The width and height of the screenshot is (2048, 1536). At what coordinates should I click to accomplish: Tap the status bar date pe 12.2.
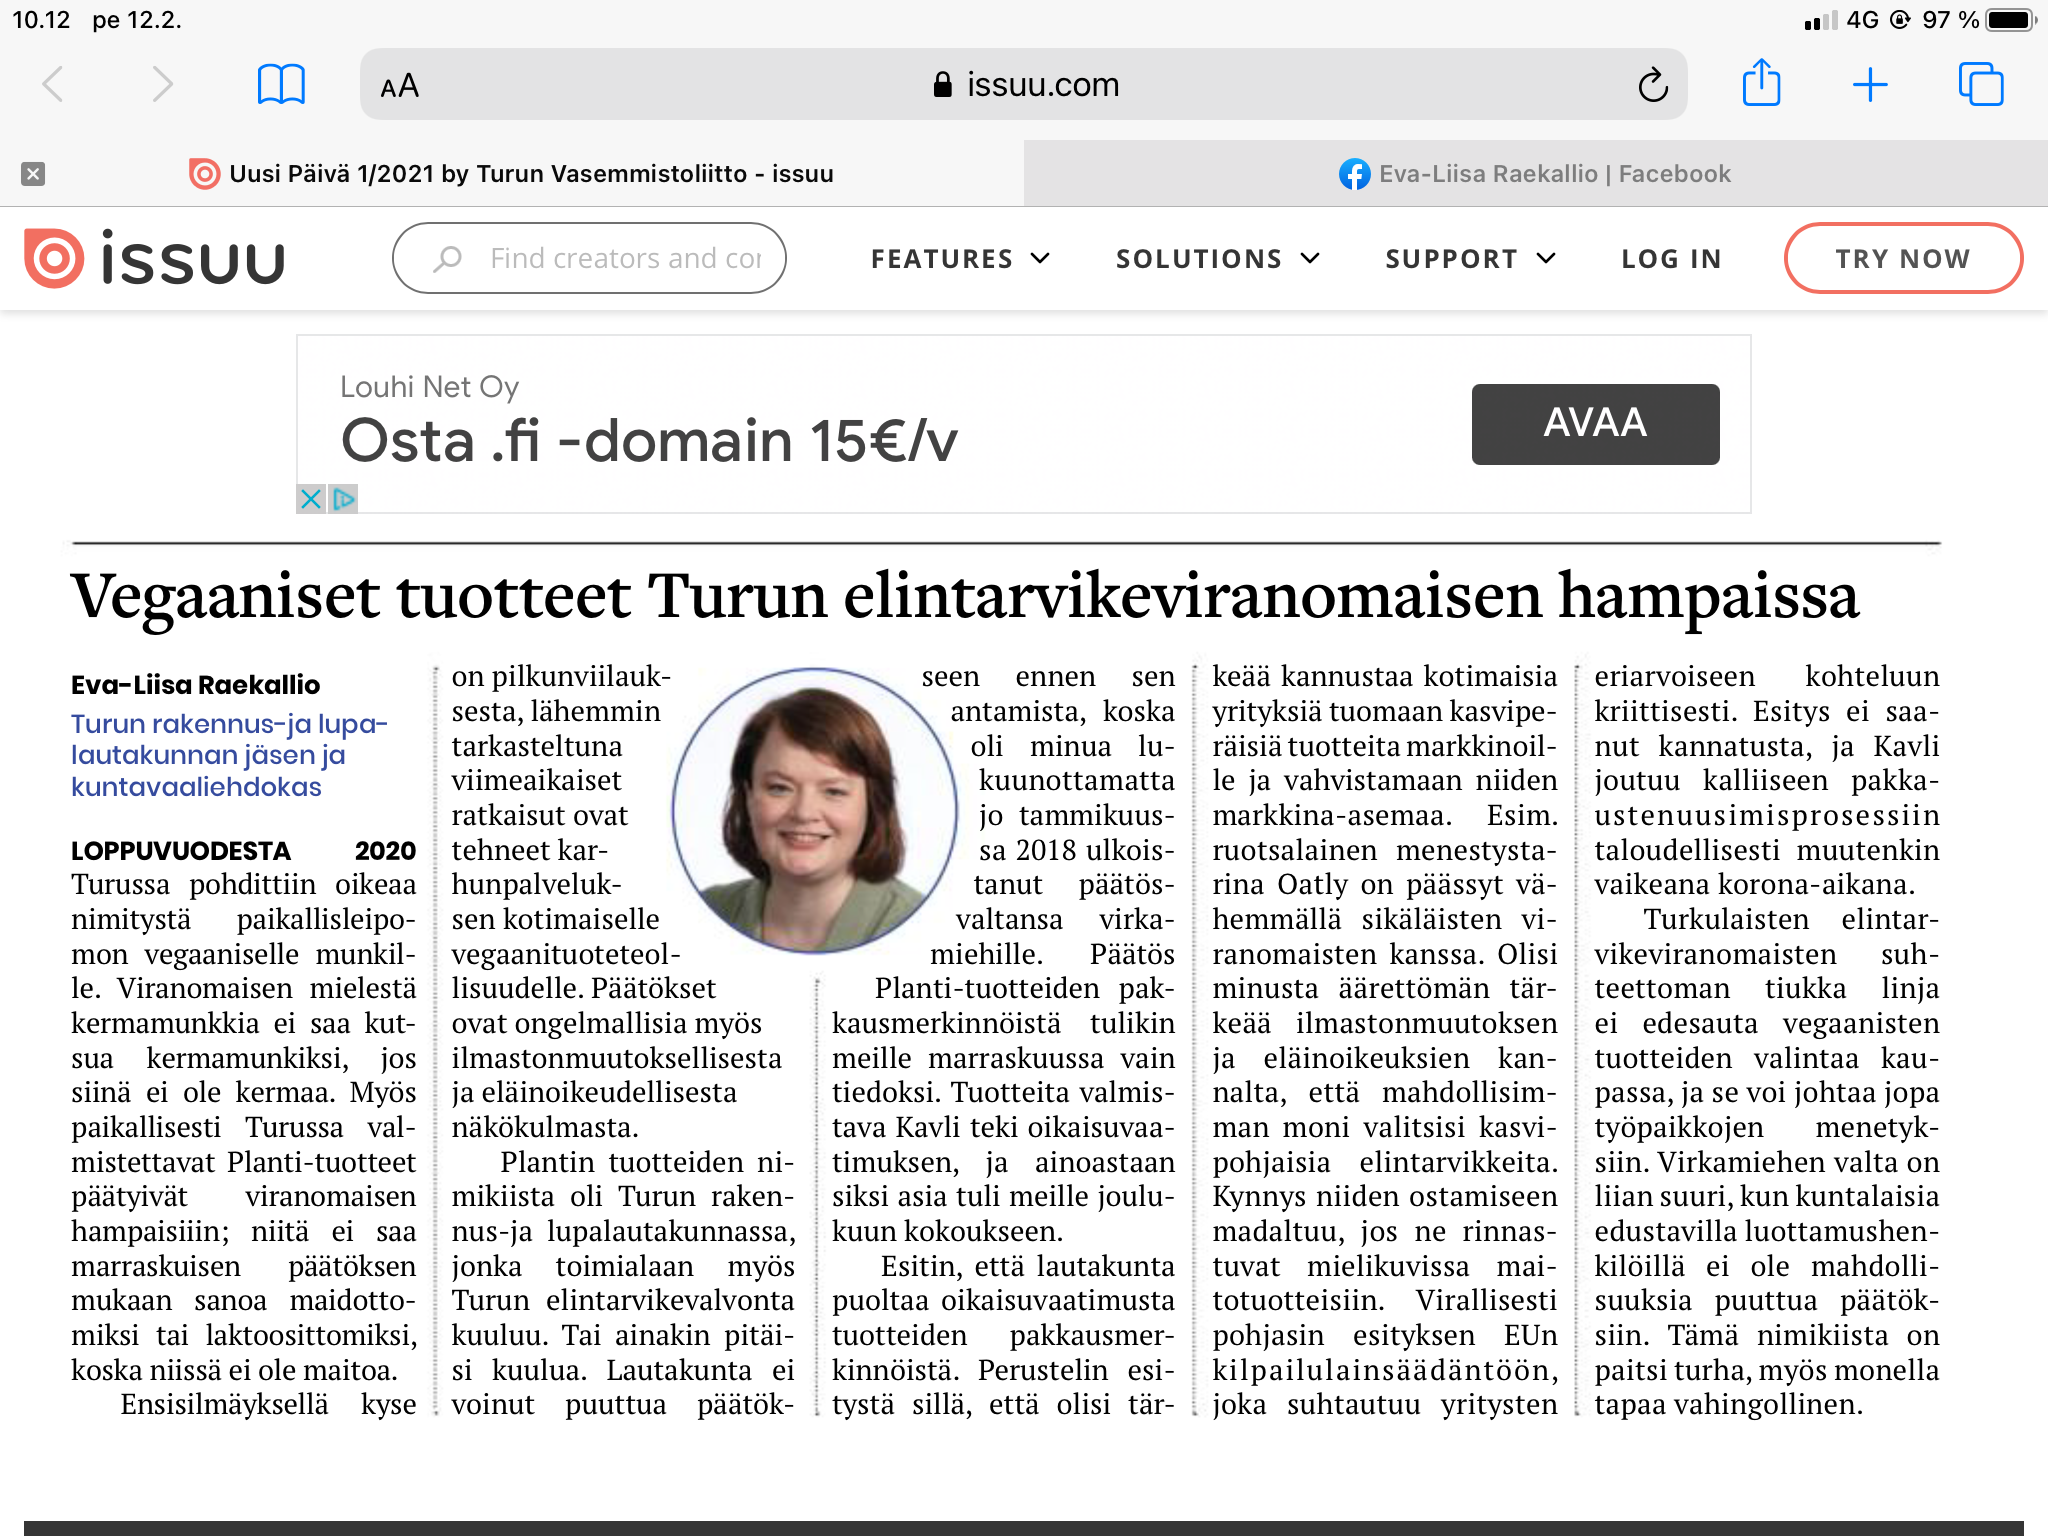(x=137, y=20)
